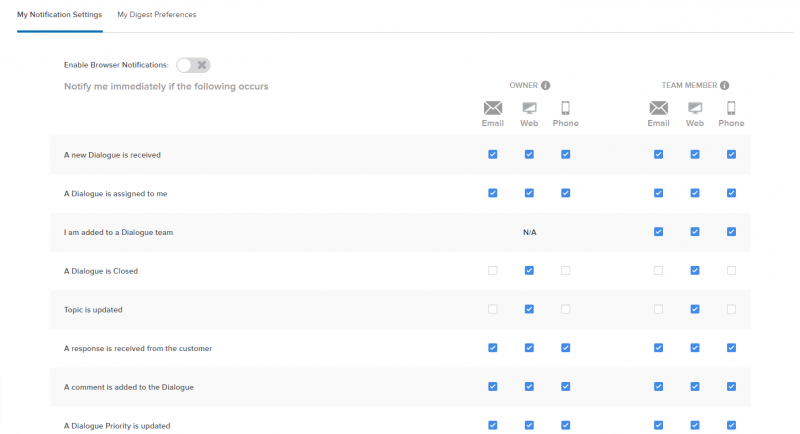The width and height of the screenshot is (800, 434).
Task: Enable the Browser Notifications toggle
Action: click(193, 65)
